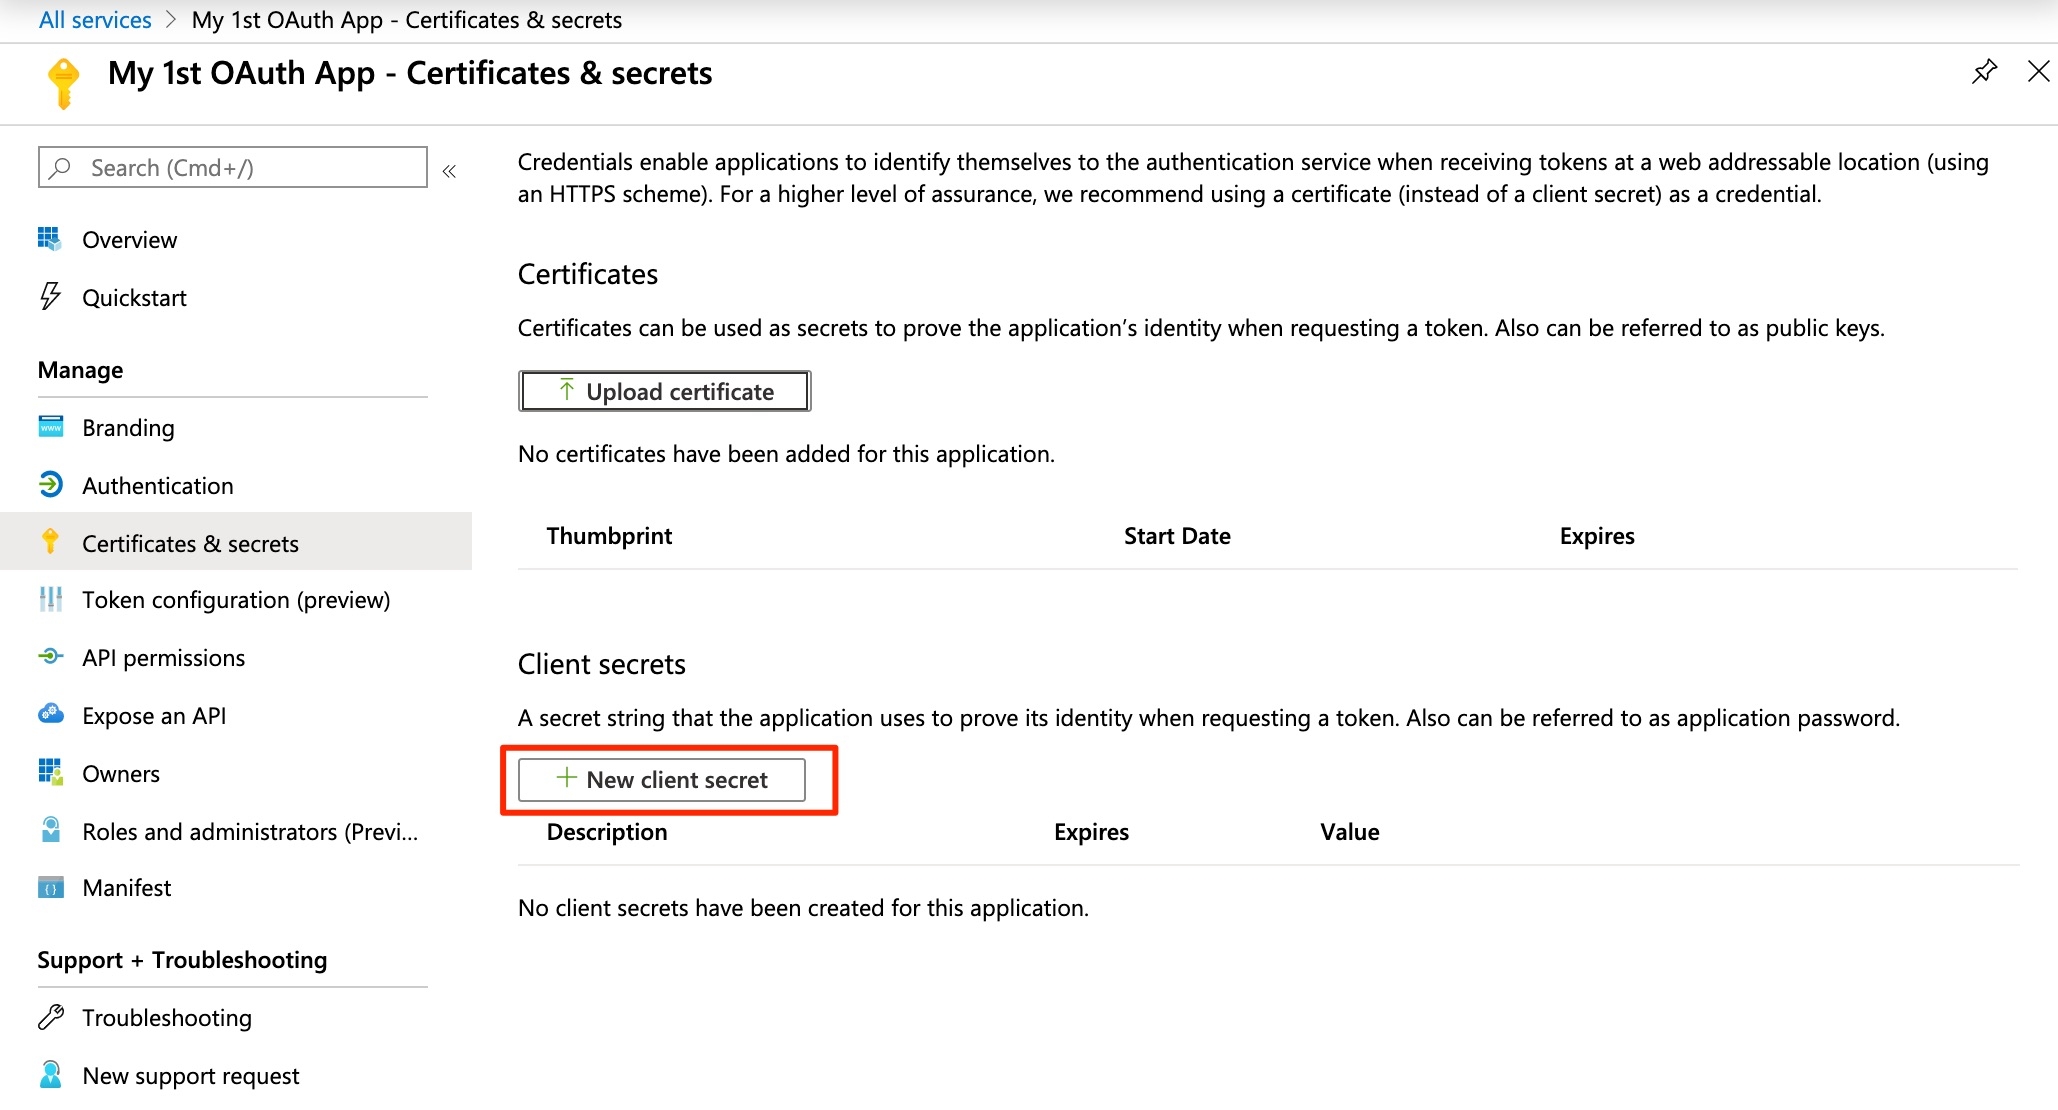Viewport: 2058px width, 1110px height.
Task: Close the Certificates & secrets blade
Action: coord(2038,72)
